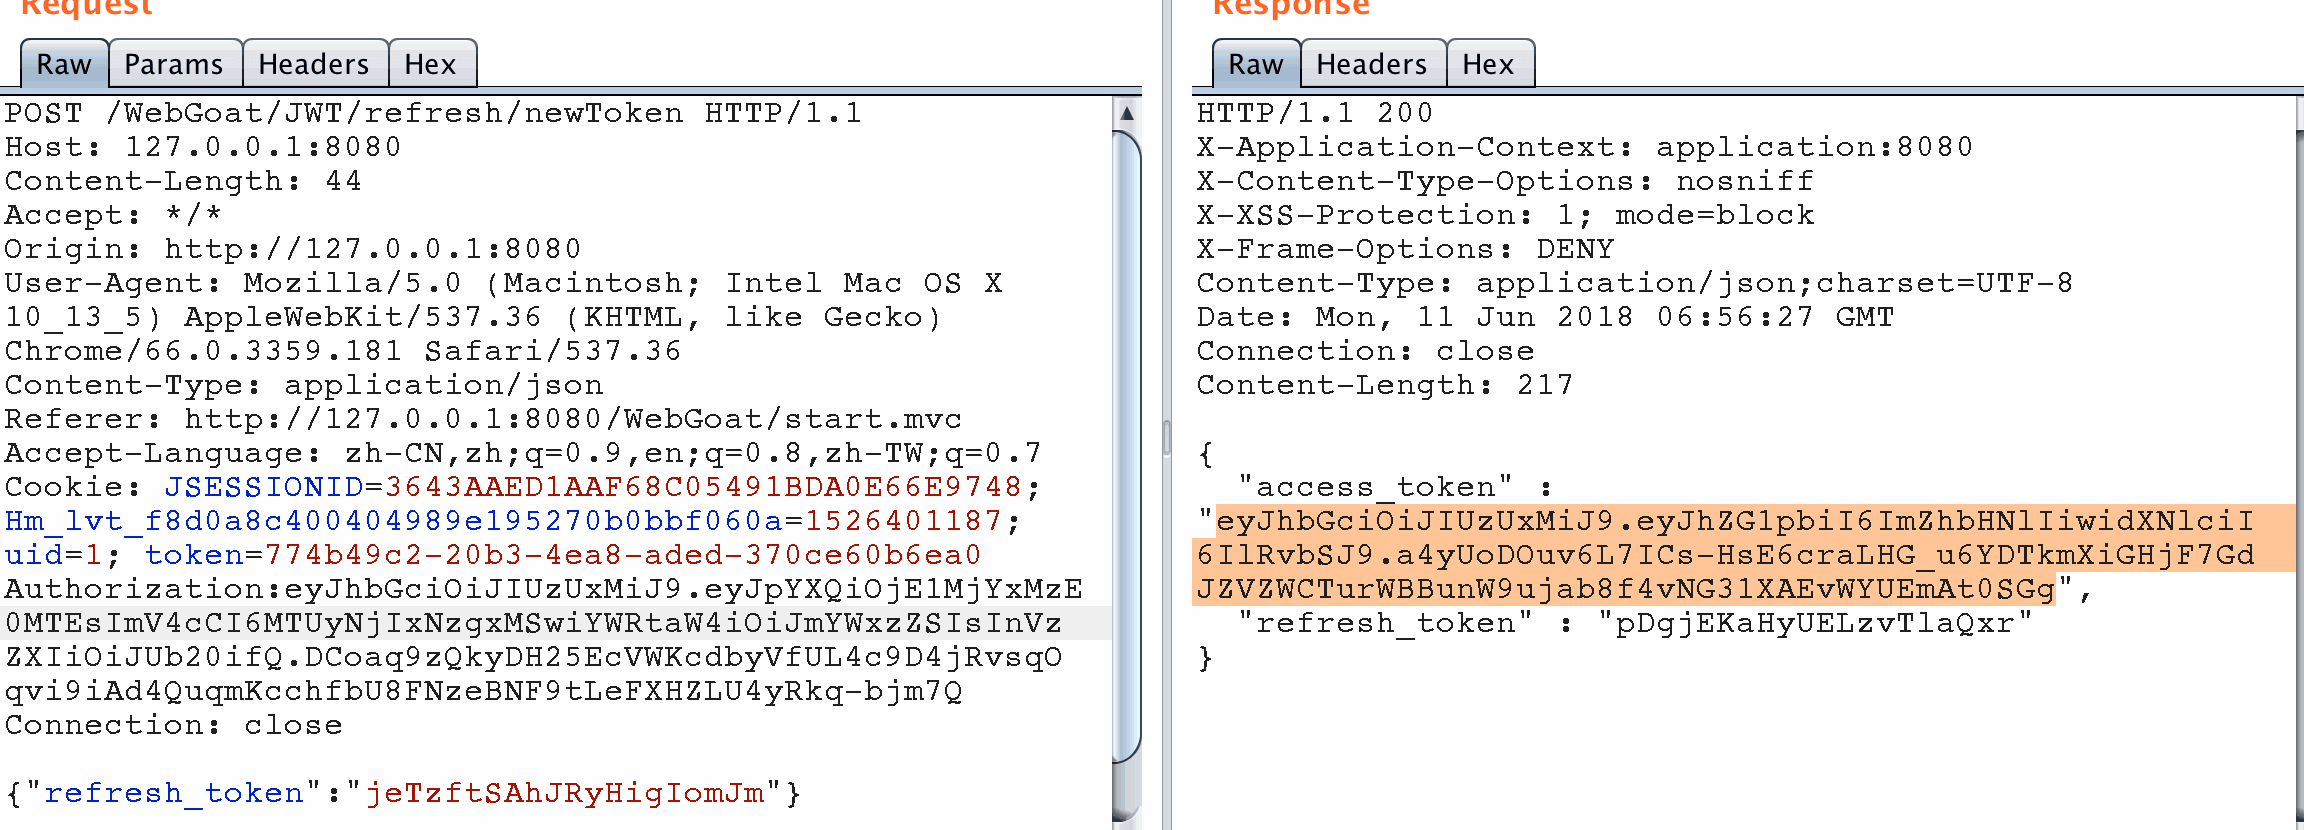Click the highlighted access token first line

coord(1735,521)
